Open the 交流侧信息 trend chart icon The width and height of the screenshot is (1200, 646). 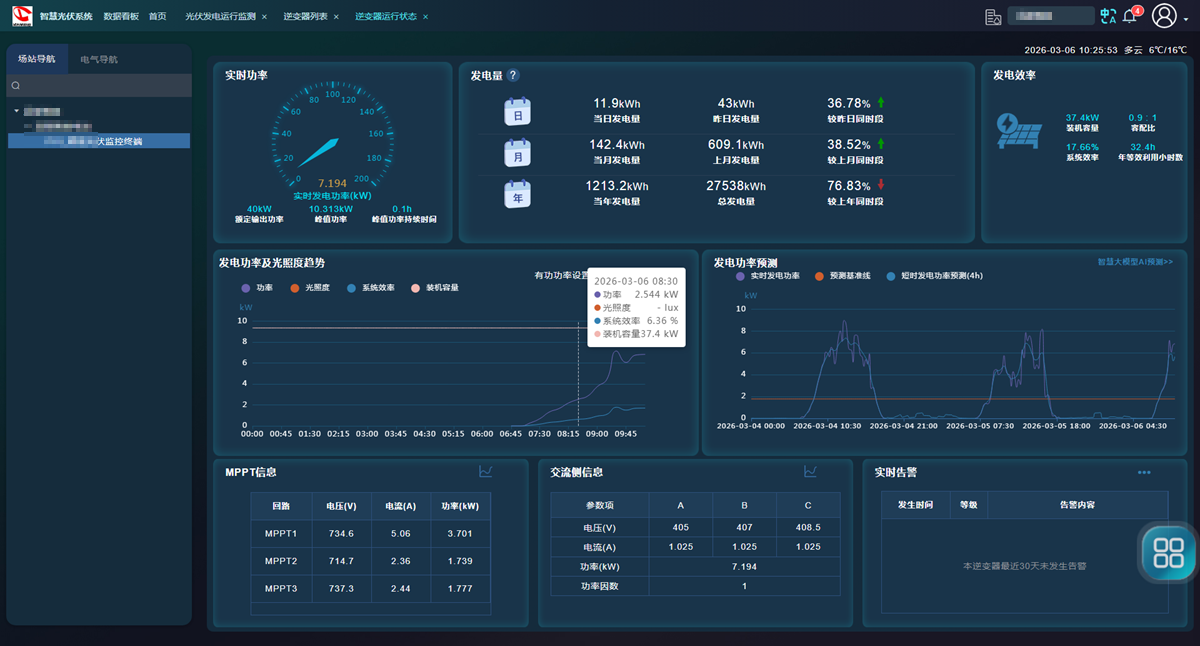tap(811, 472)
